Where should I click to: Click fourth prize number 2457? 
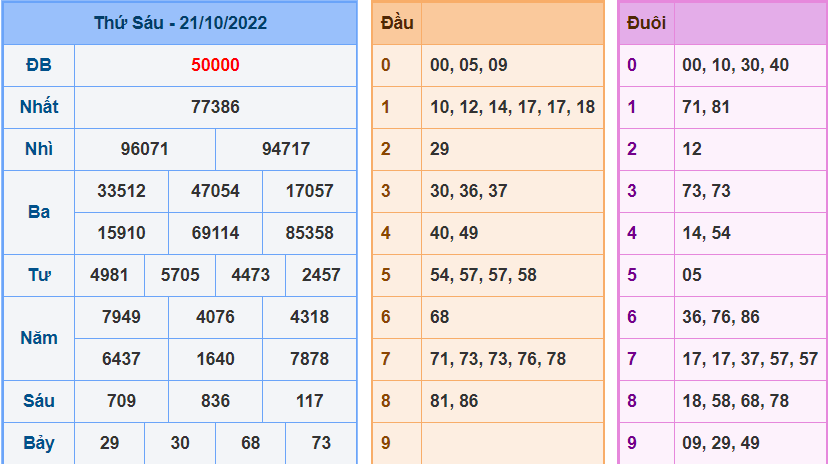pos(321,275)
